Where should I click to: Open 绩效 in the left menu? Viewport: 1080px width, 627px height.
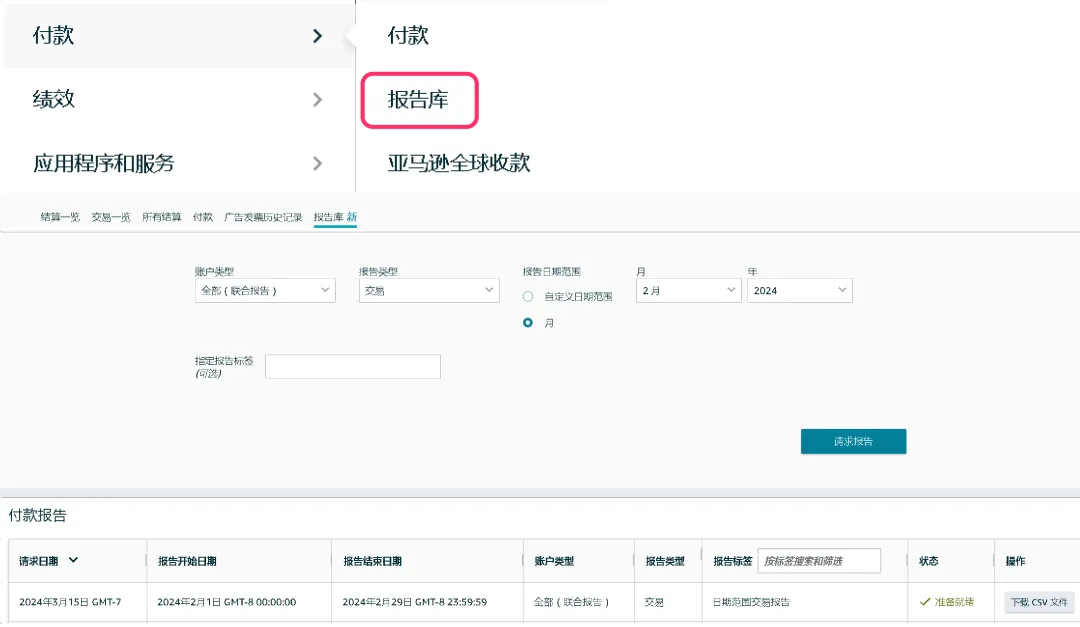point(53,99)
